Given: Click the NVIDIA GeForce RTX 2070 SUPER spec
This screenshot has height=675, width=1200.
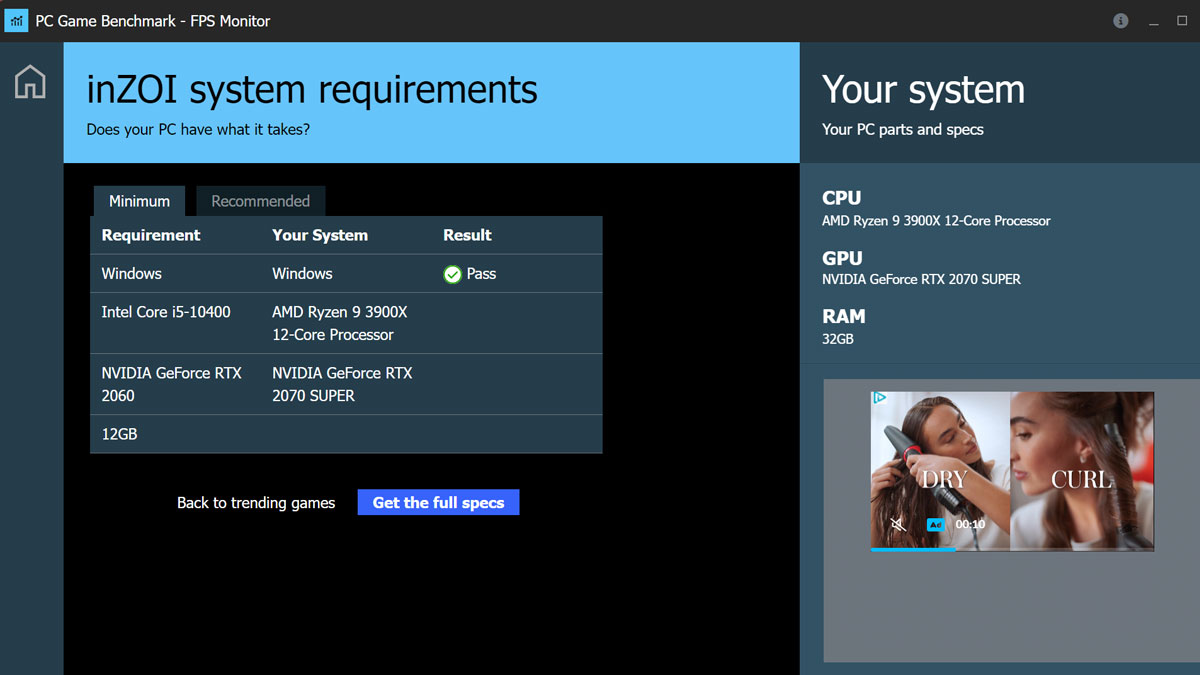Looking at the screenshot, I should coord(920,280).
